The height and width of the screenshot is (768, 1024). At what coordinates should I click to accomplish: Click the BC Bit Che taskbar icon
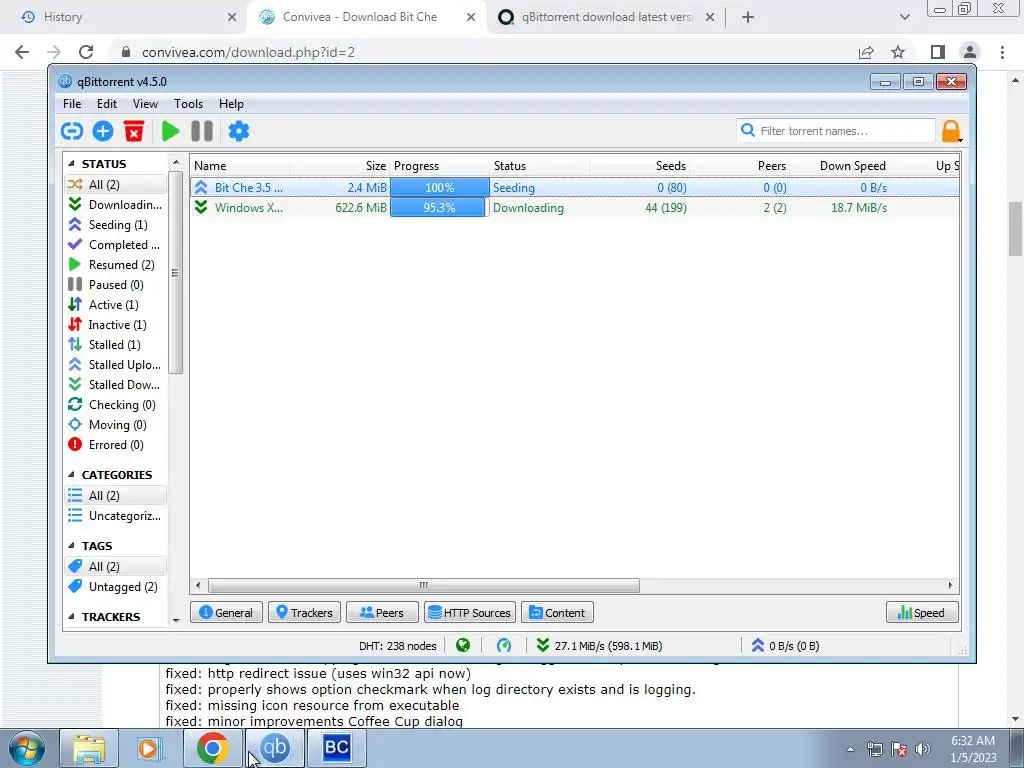(336, 748)
